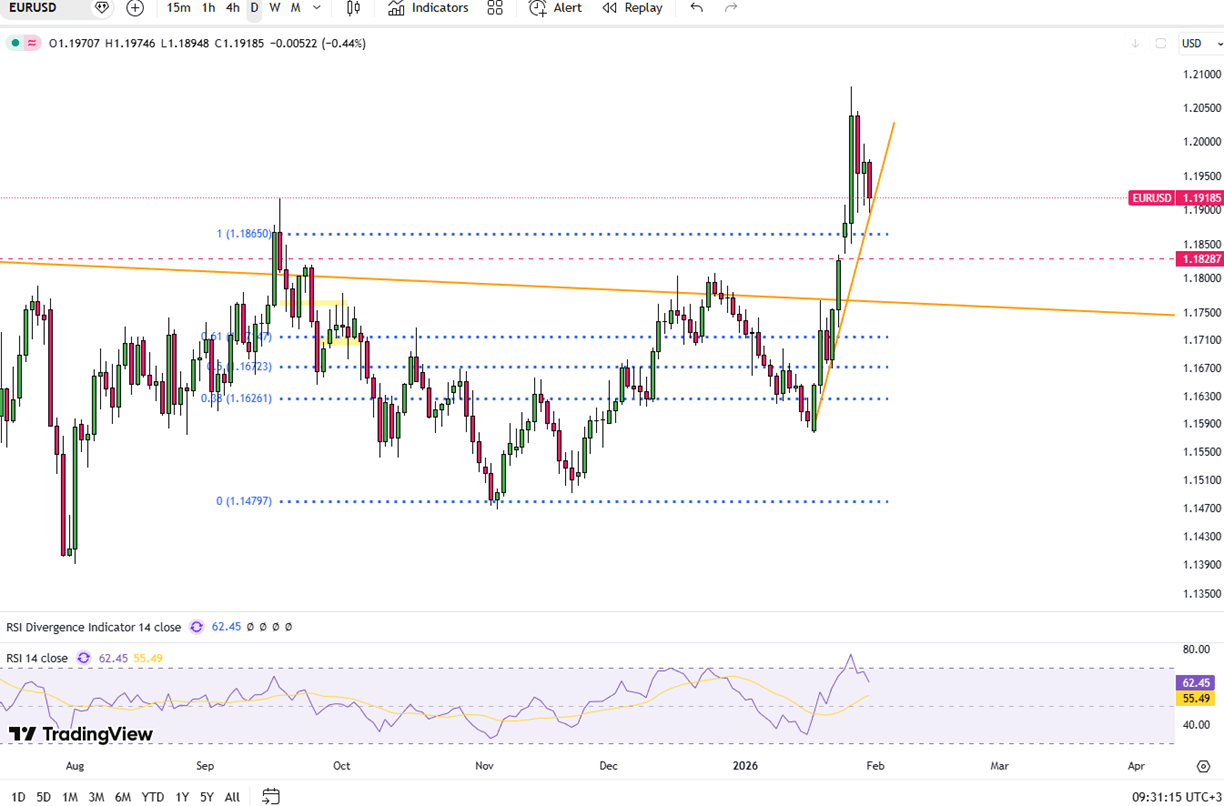Click the redo arrow in toolbar
The height and width of the screenshot is (806, 1224).
731,8
